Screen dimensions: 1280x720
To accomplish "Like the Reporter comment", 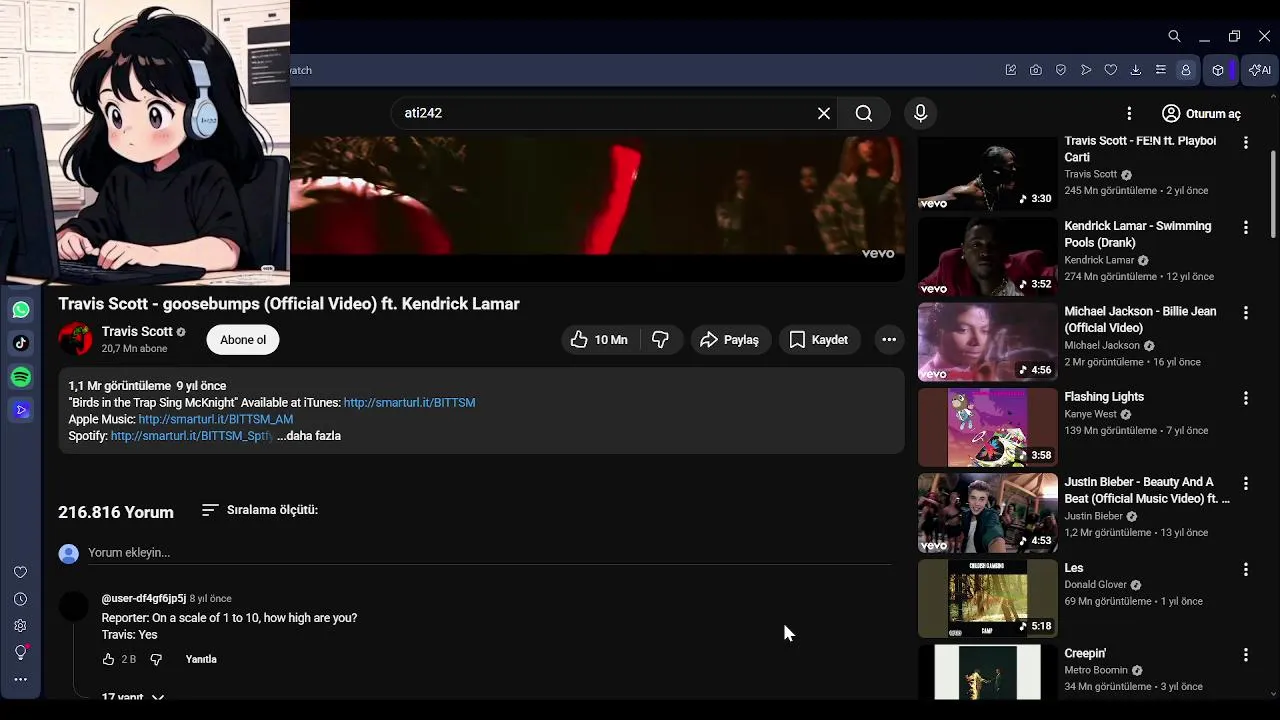I will (x=108, y=659).
